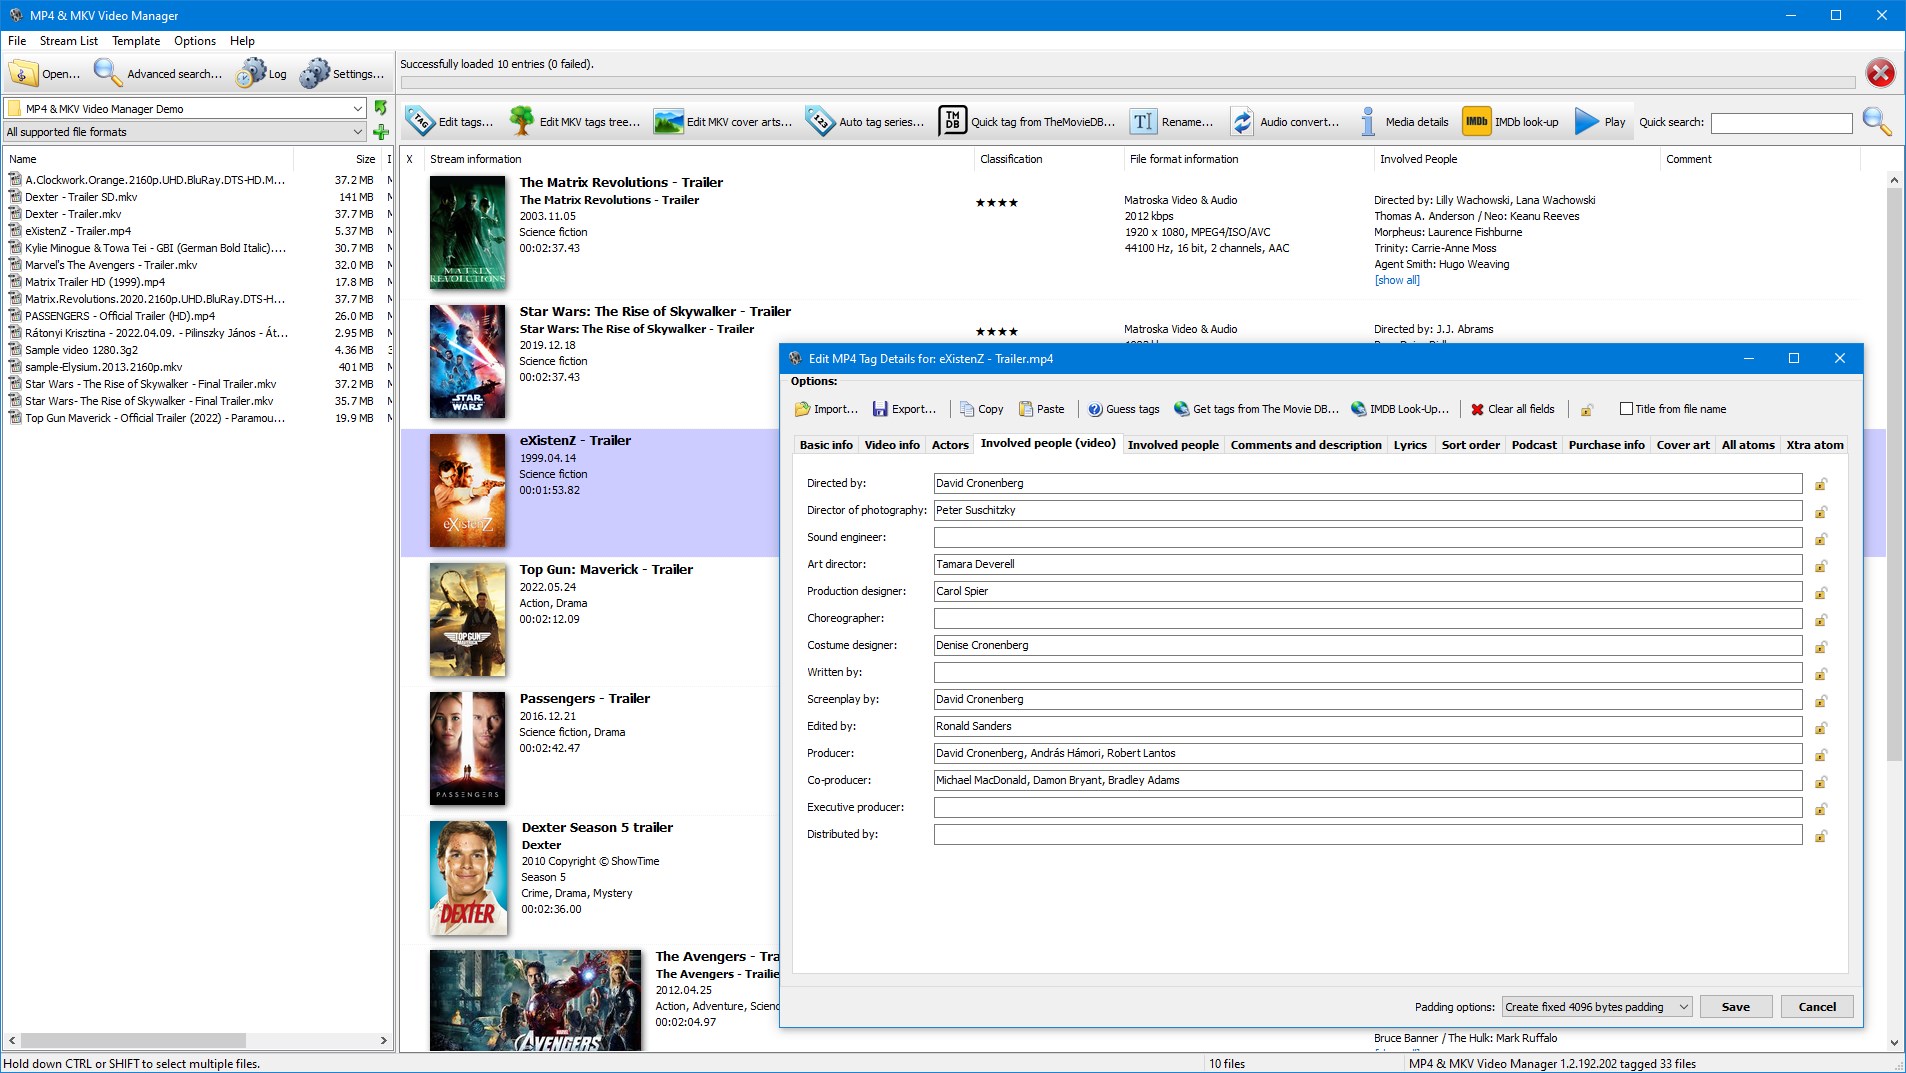Click the quick search magnifier icon
This screenshot has width=1906, height=1073.
point(1877,121)
